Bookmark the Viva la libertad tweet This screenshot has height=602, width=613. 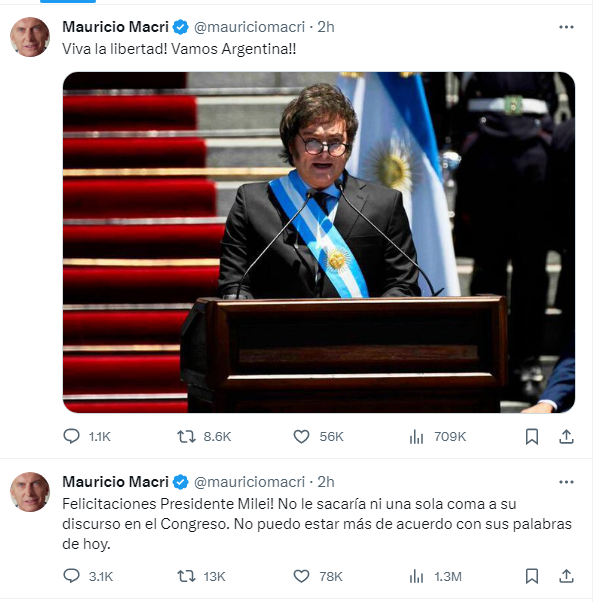pyautogui.click(x=532, y=437)
